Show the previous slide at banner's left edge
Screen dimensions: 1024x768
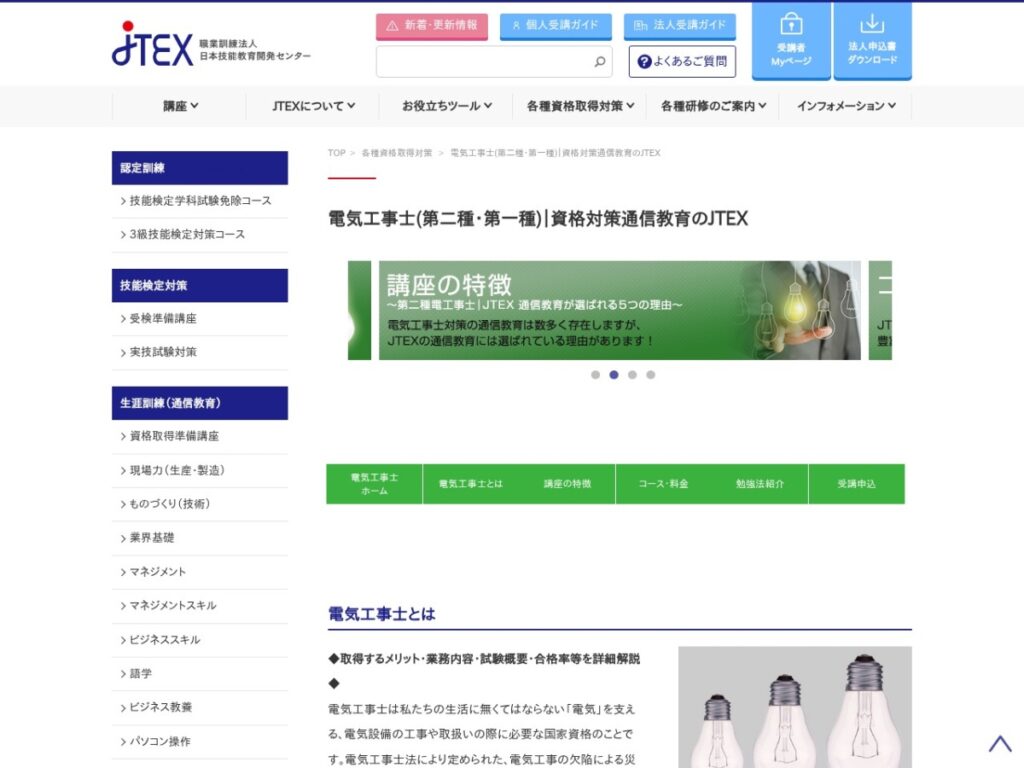click(359, 310)
